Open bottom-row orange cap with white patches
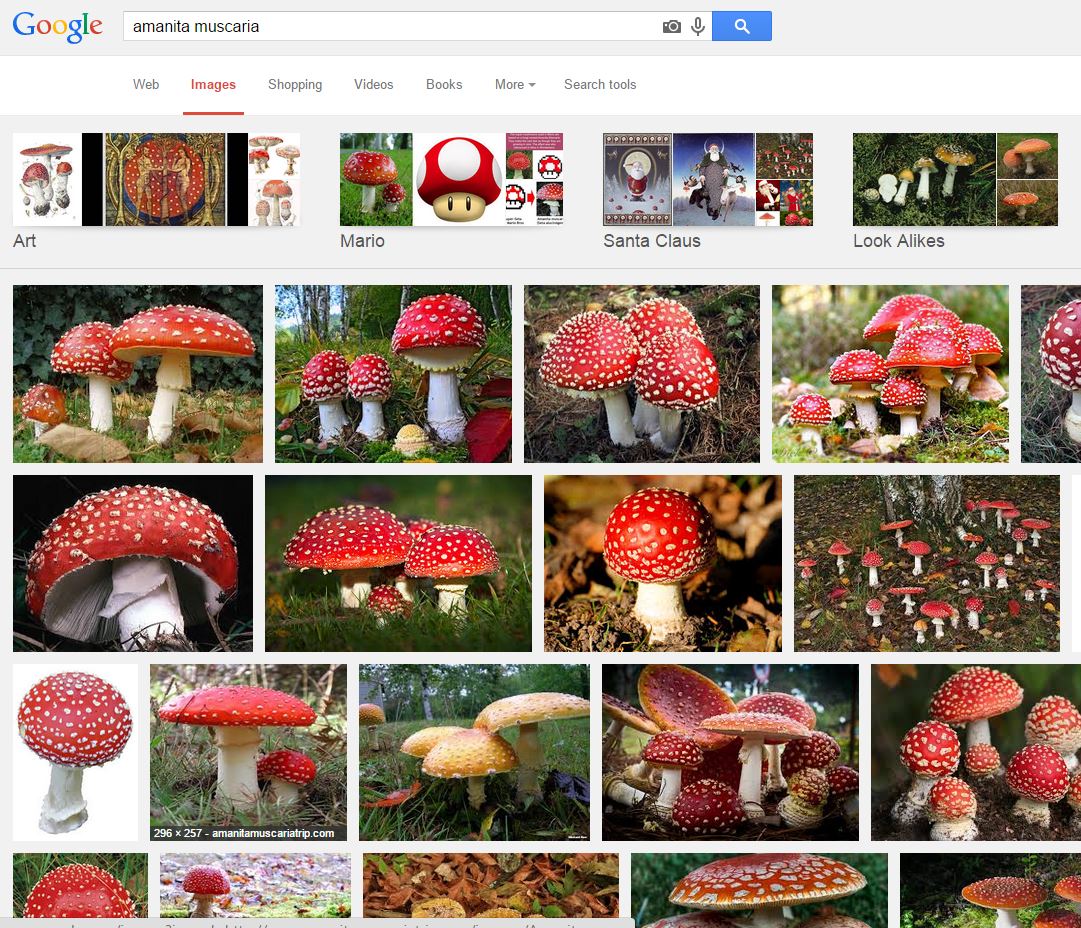Viewport: 1081px width, 928px height. (x=759, y=889)
